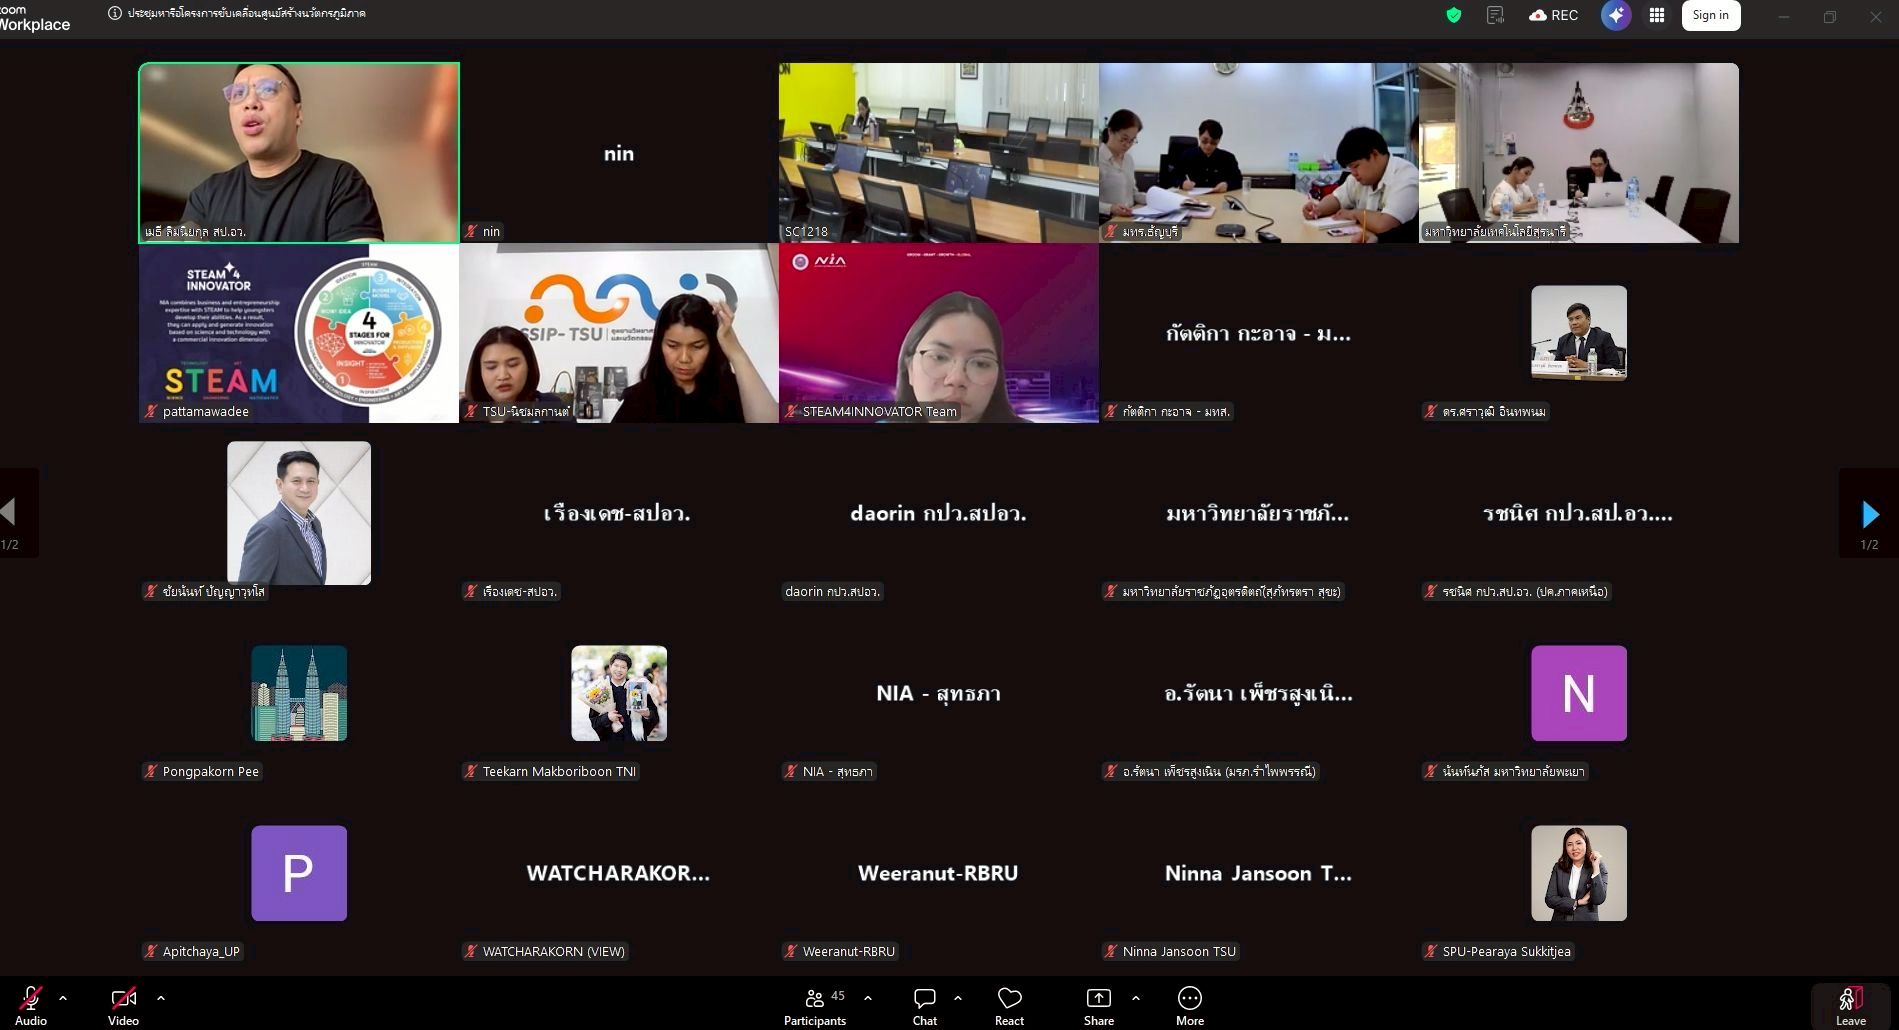The image size is (1899, 1030).
Task: Go to next page of participants
Action: coord(1869,514)
